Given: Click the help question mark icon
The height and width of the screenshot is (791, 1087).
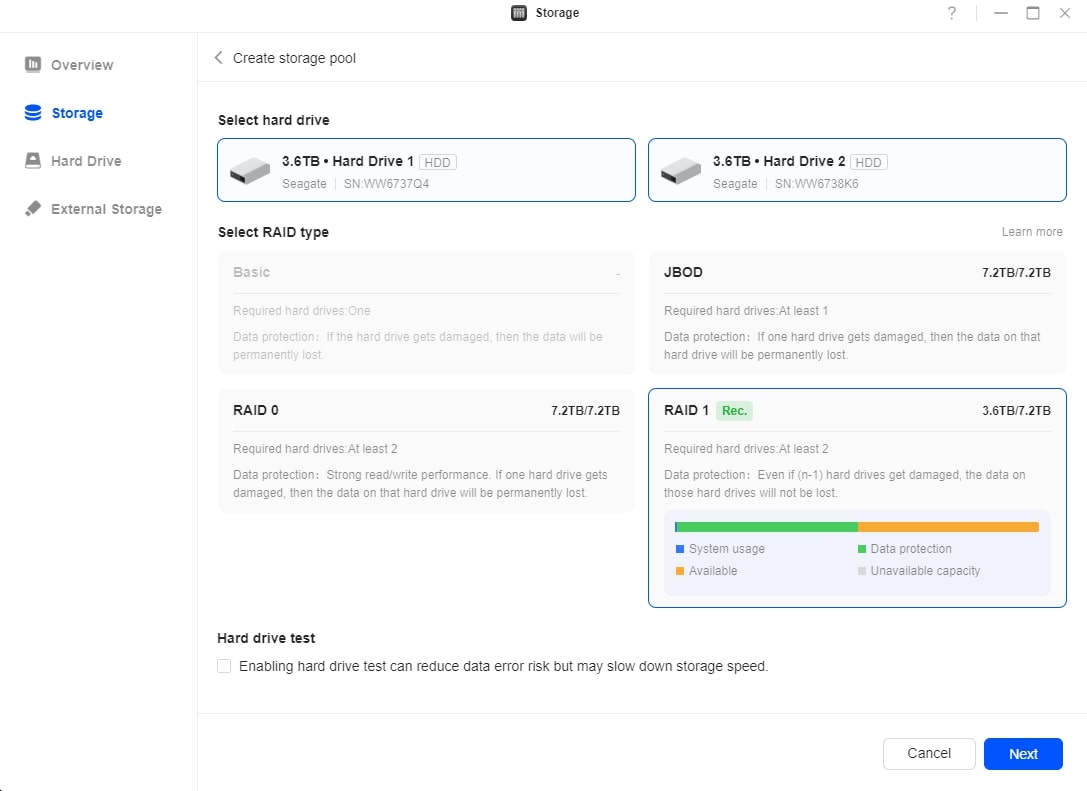Looking at the screenshot, I should coord(952,13).
